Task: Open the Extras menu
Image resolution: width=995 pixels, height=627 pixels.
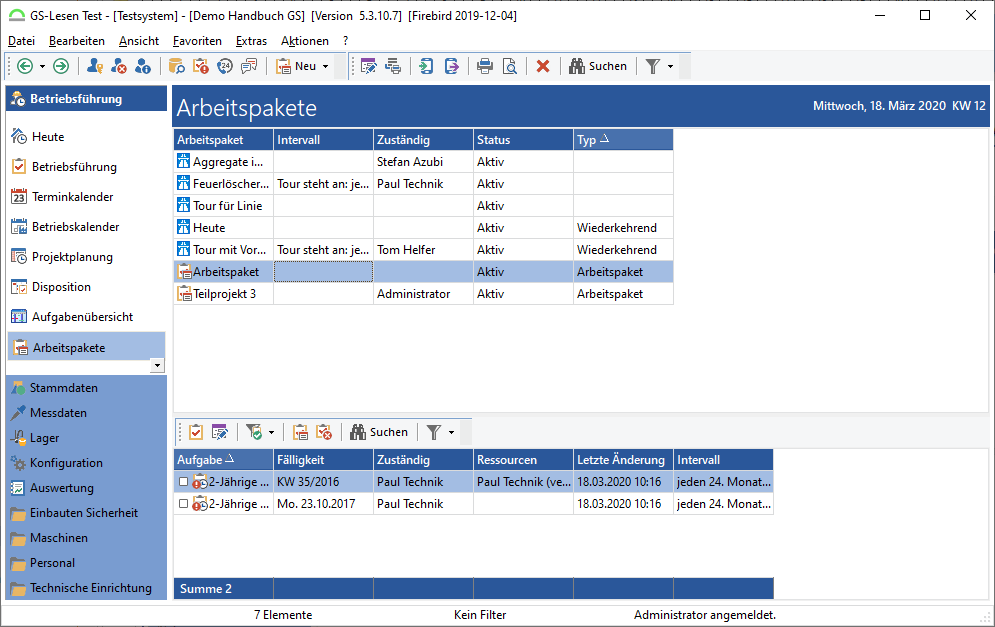Action: [x=251, y=41]
